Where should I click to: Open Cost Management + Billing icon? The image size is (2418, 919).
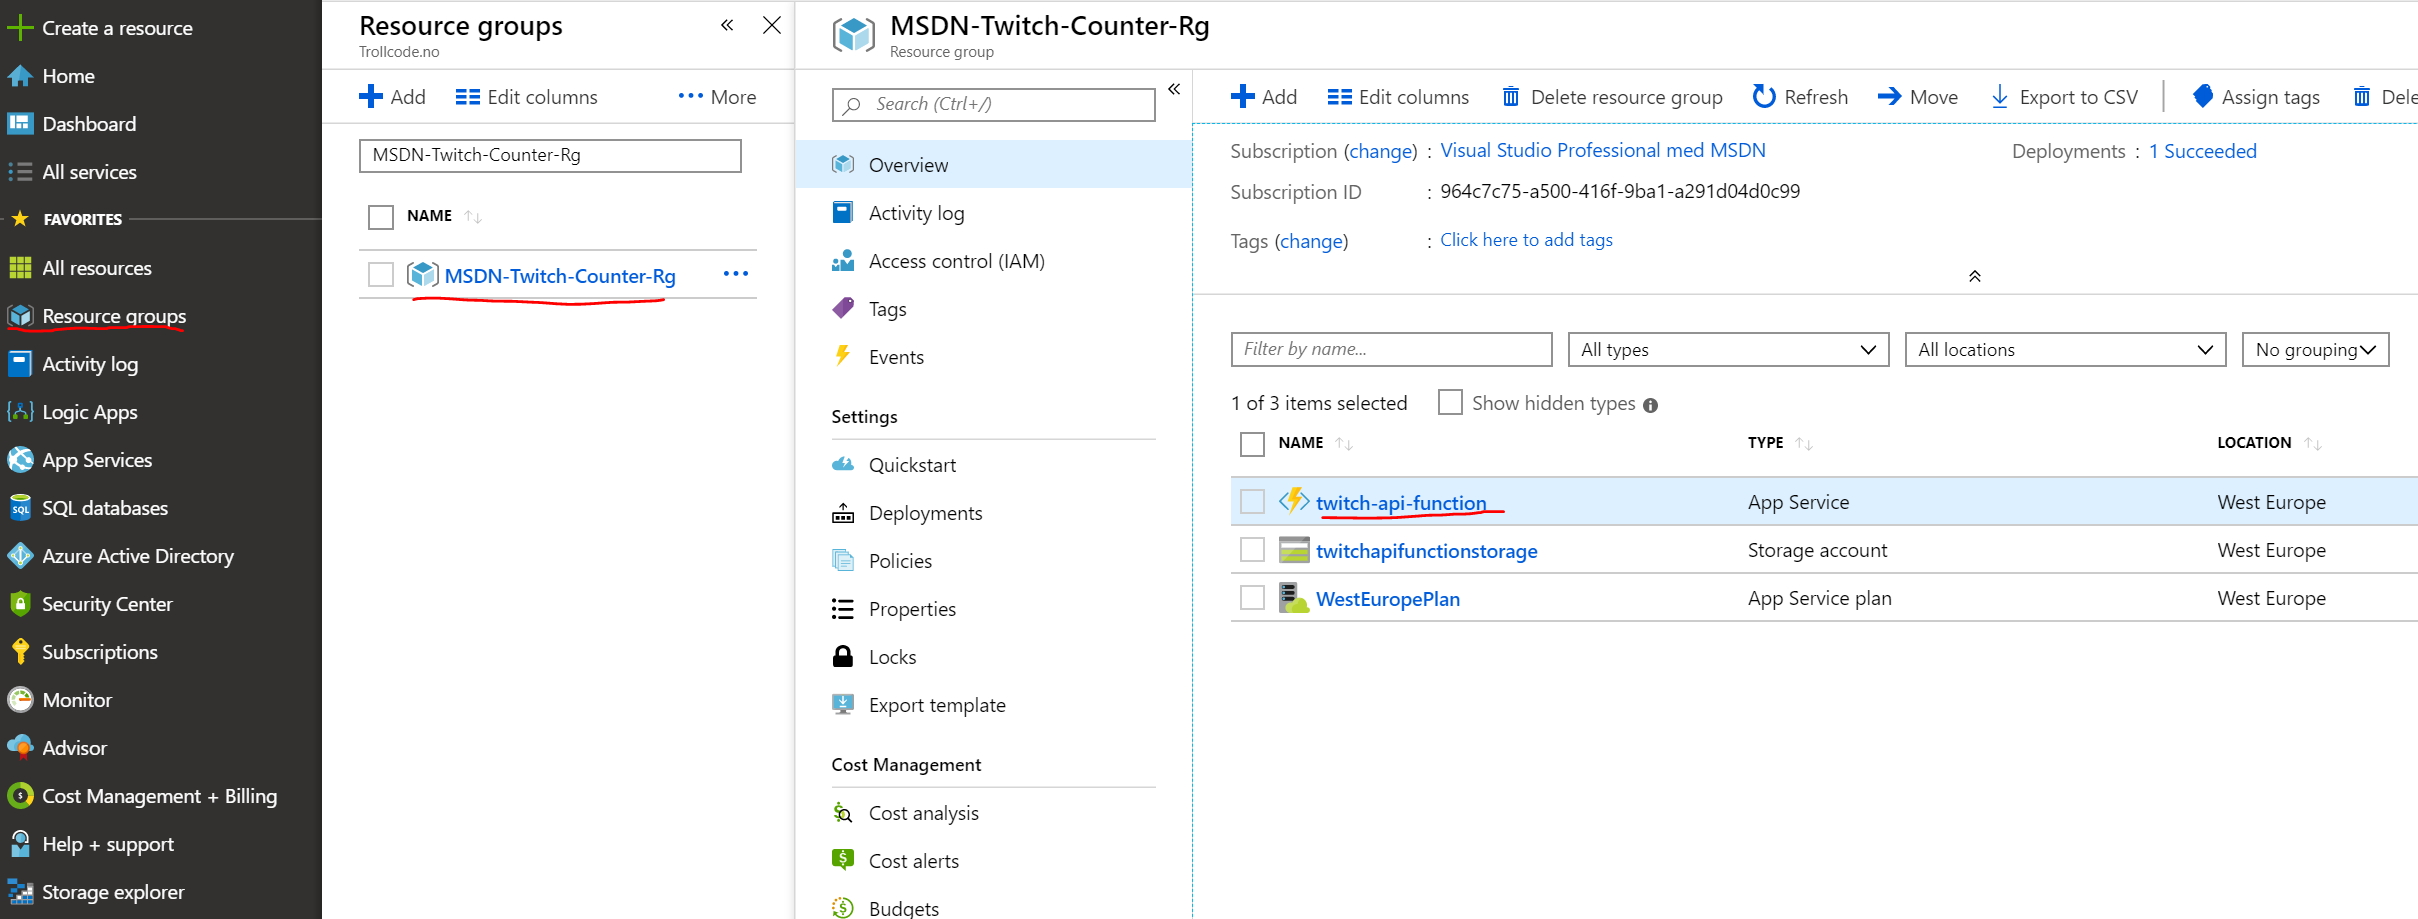coord(20,796)
